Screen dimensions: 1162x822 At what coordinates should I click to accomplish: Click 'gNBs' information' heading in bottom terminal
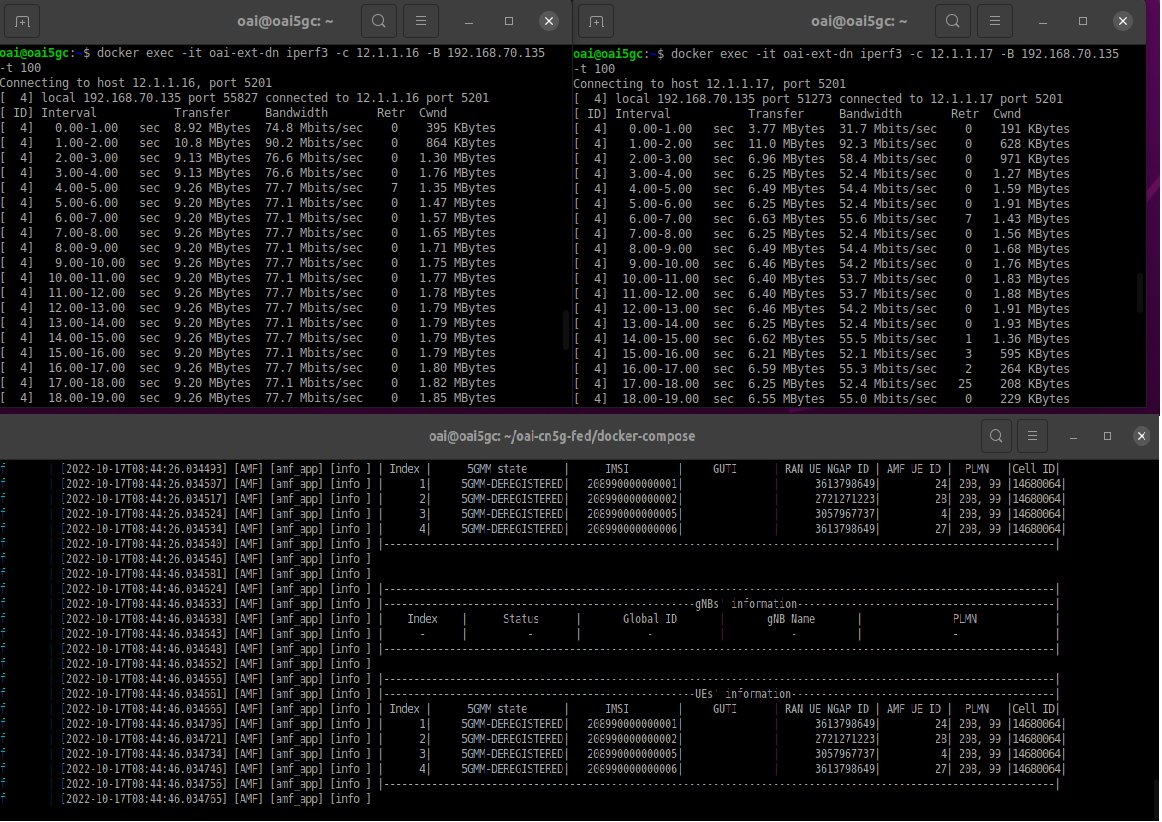coord(746,604)
